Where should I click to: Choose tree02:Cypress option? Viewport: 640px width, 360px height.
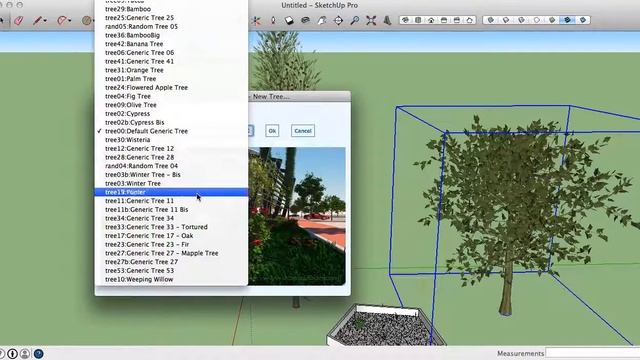click(171, 113)
